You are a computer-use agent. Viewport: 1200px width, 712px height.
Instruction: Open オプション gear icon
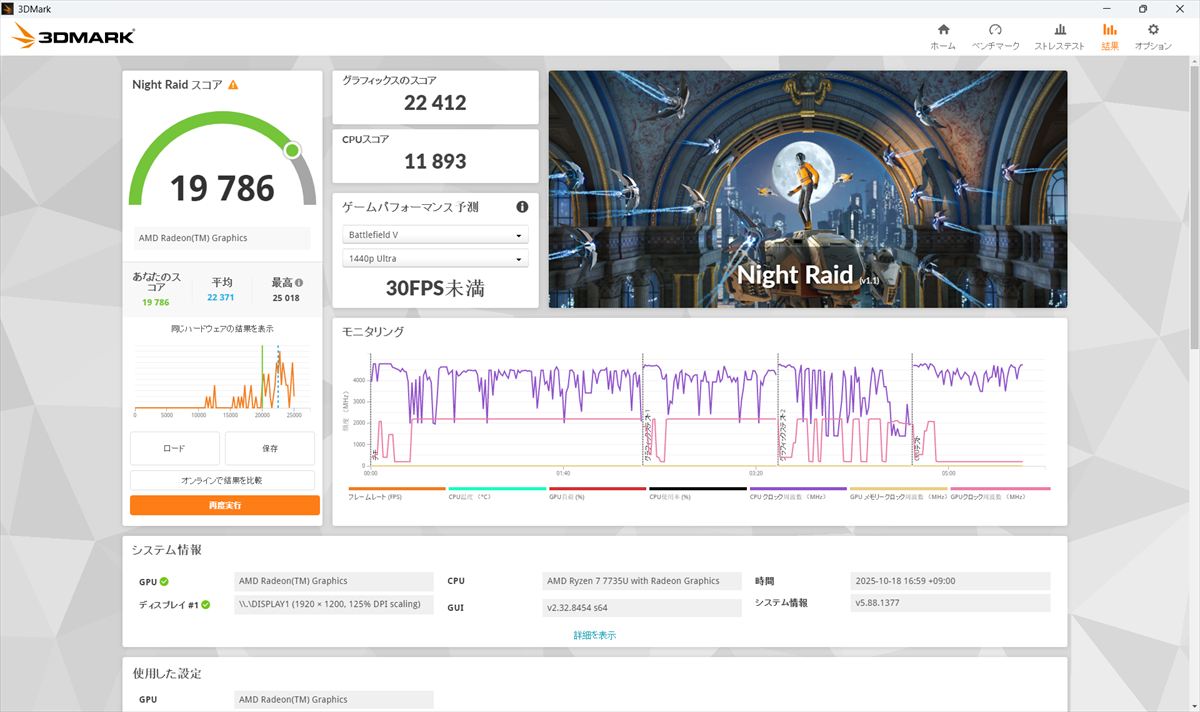(1153, 31)
